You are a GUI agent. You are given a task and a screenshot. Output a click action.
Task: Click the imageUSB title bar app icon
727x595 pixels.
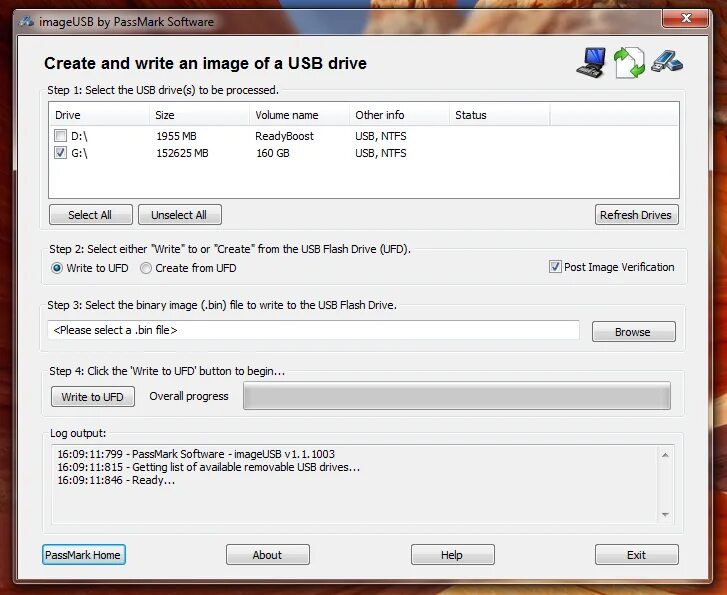coord(27,21)
